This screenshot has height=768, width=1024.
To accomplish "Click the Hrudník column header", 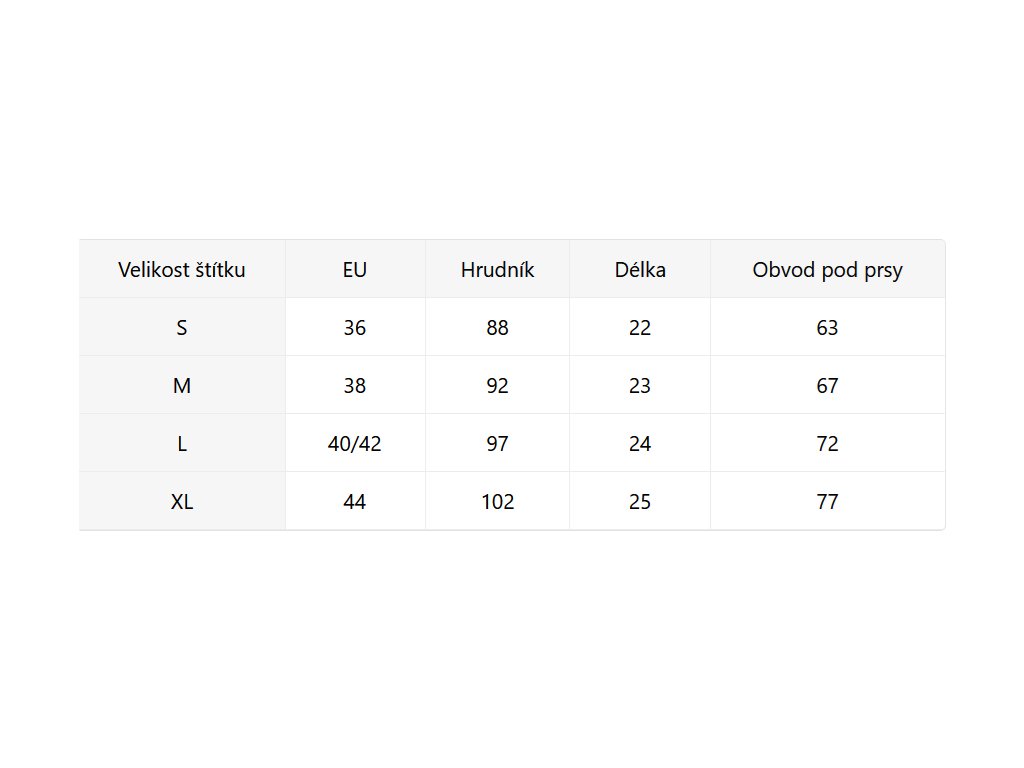I will click(497, 269).
